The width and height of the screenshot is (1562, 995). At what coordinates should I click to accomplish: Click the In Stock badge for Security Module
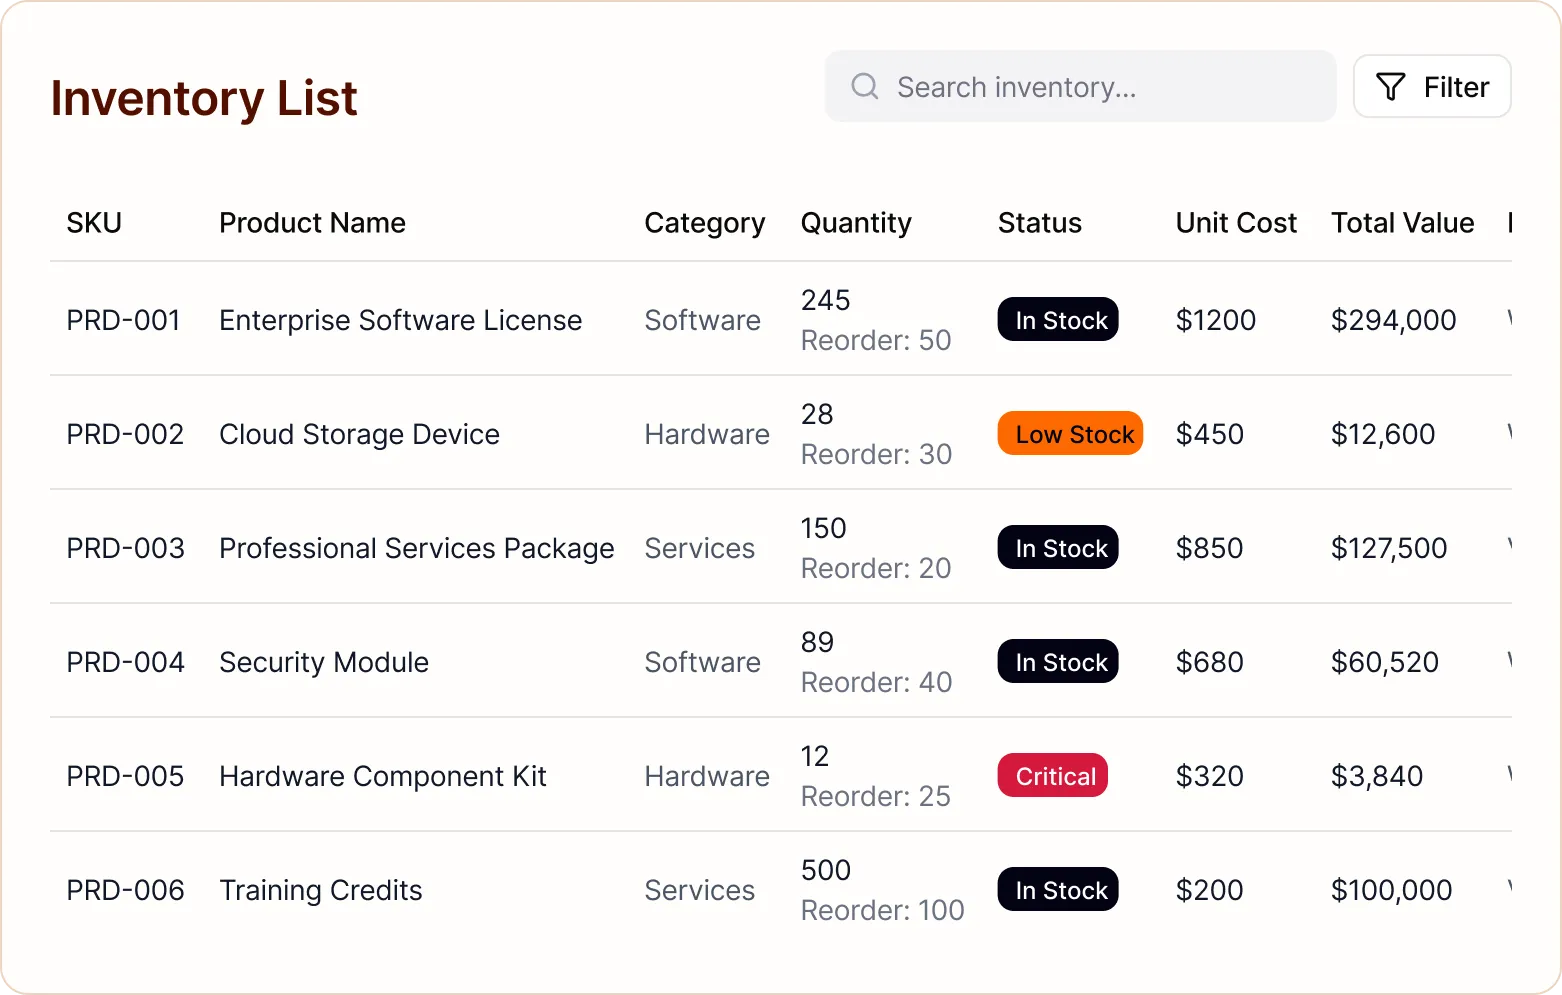pyautogui.click(x=1057, y=661)
